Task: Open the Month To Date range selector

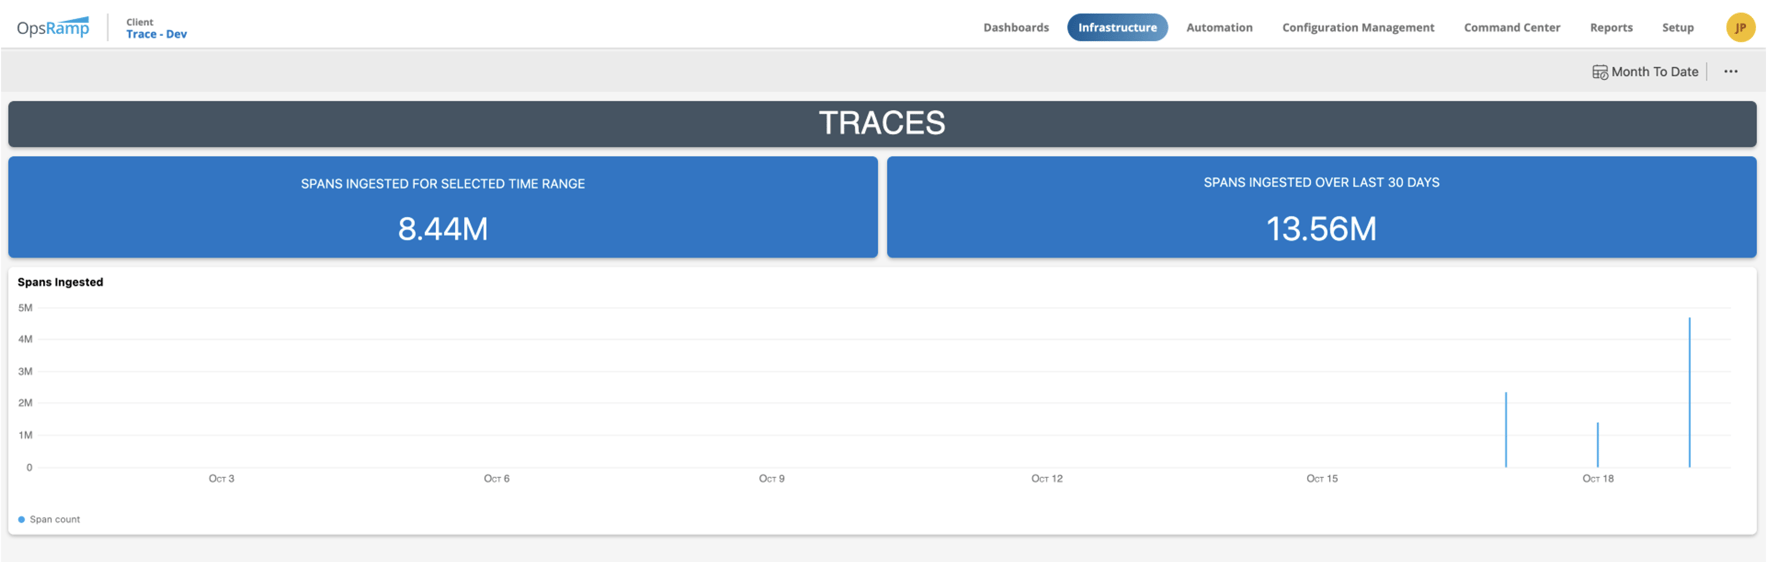Action: click(1654, 72)
